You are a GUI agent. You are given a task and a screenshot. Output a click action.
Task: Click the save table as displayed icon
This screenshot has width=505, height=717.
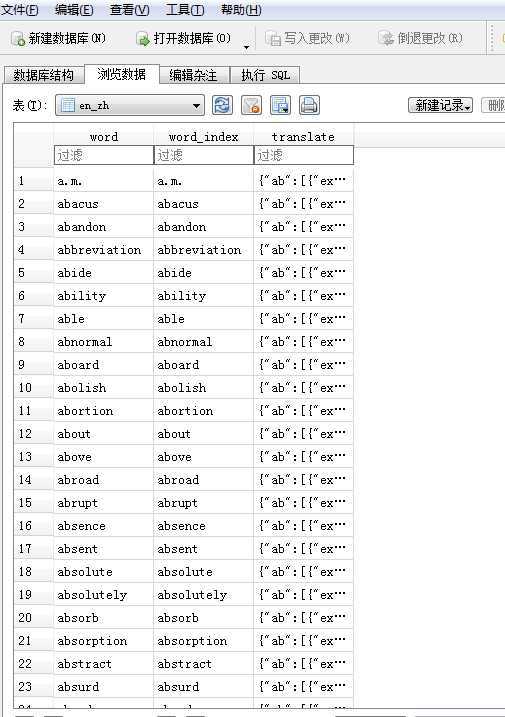point(280,105)
